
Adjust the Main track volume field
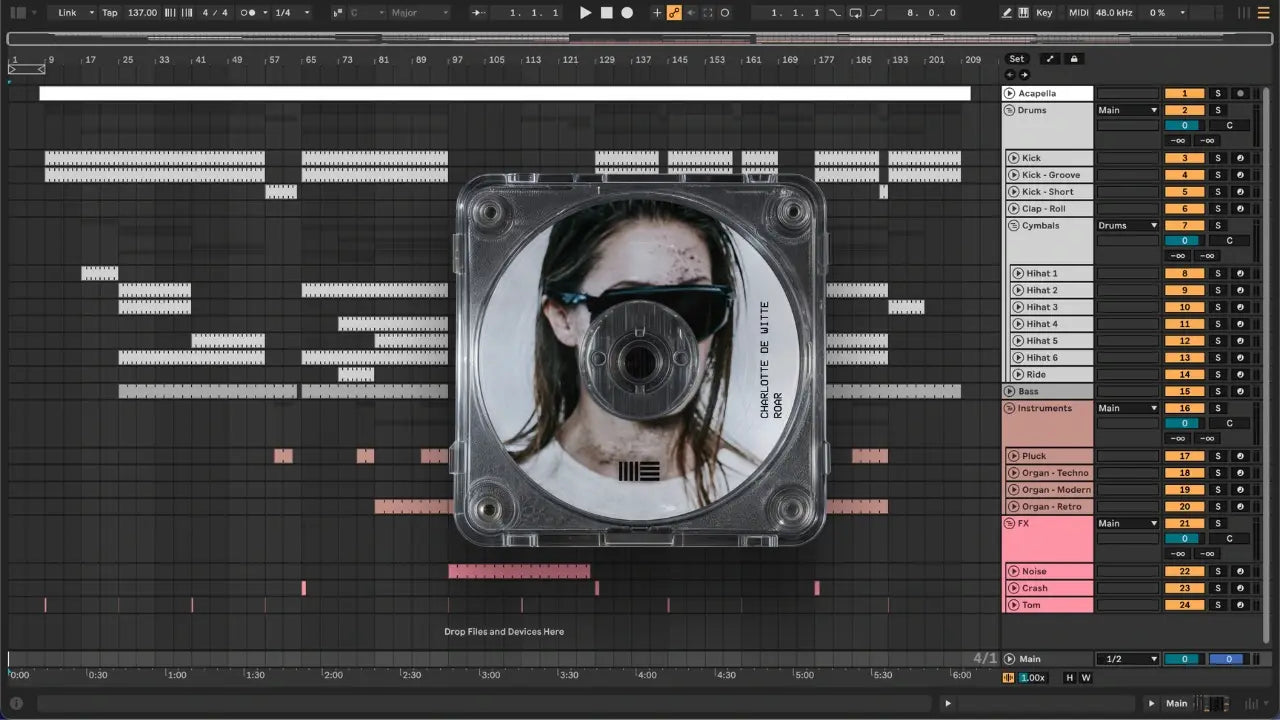tap(1184, 659)
